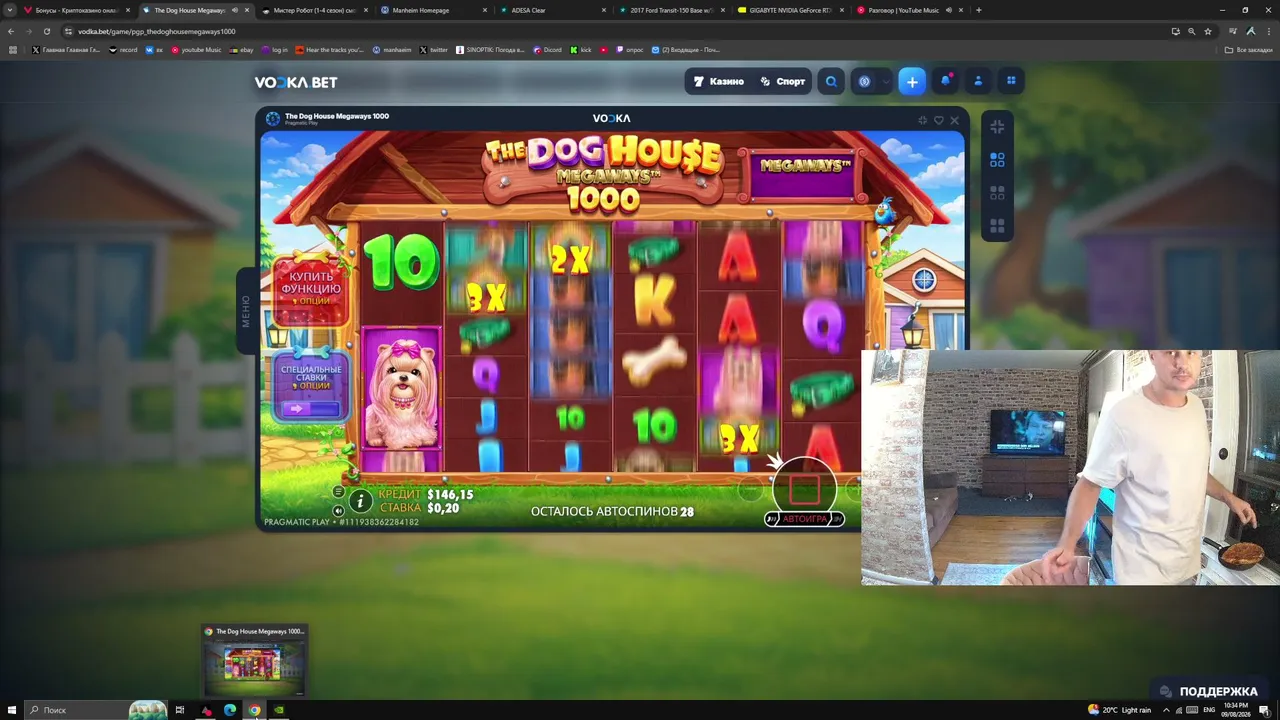1280x720 pixels.
Task: Open the apps grid icon in header
Action: pos(1011,82)
